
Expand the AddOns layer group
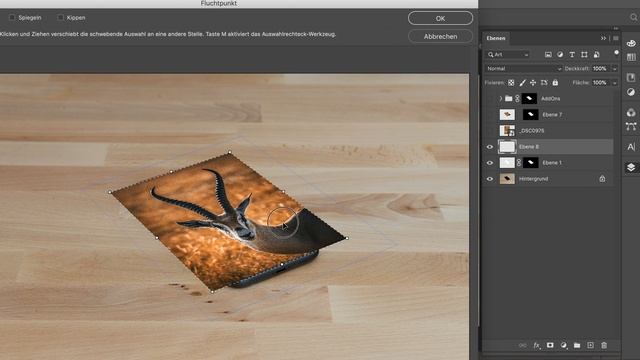[x=501, y=98]
